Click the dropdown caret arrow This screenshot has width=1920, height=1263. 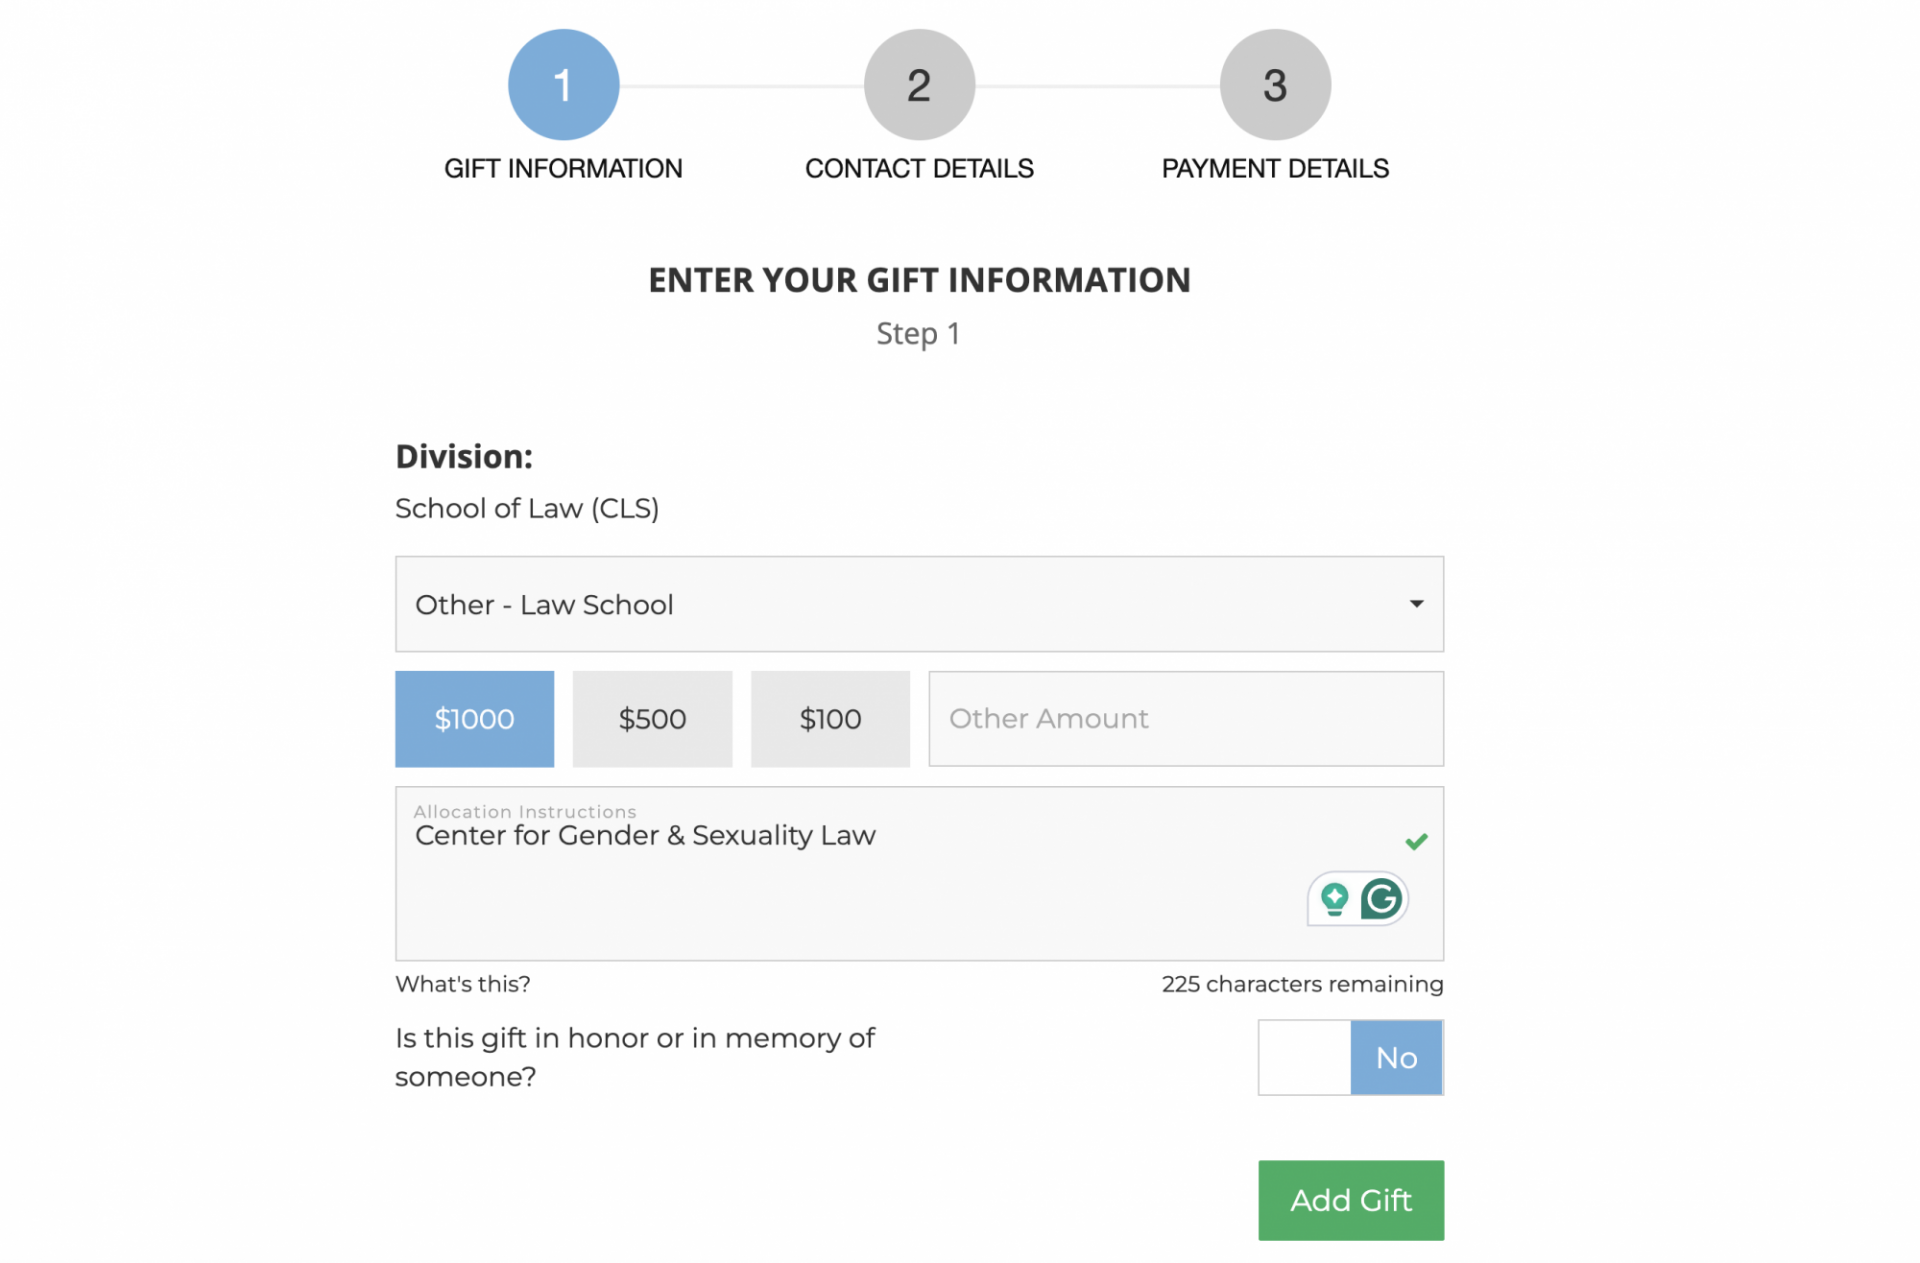coord(1416,603)
